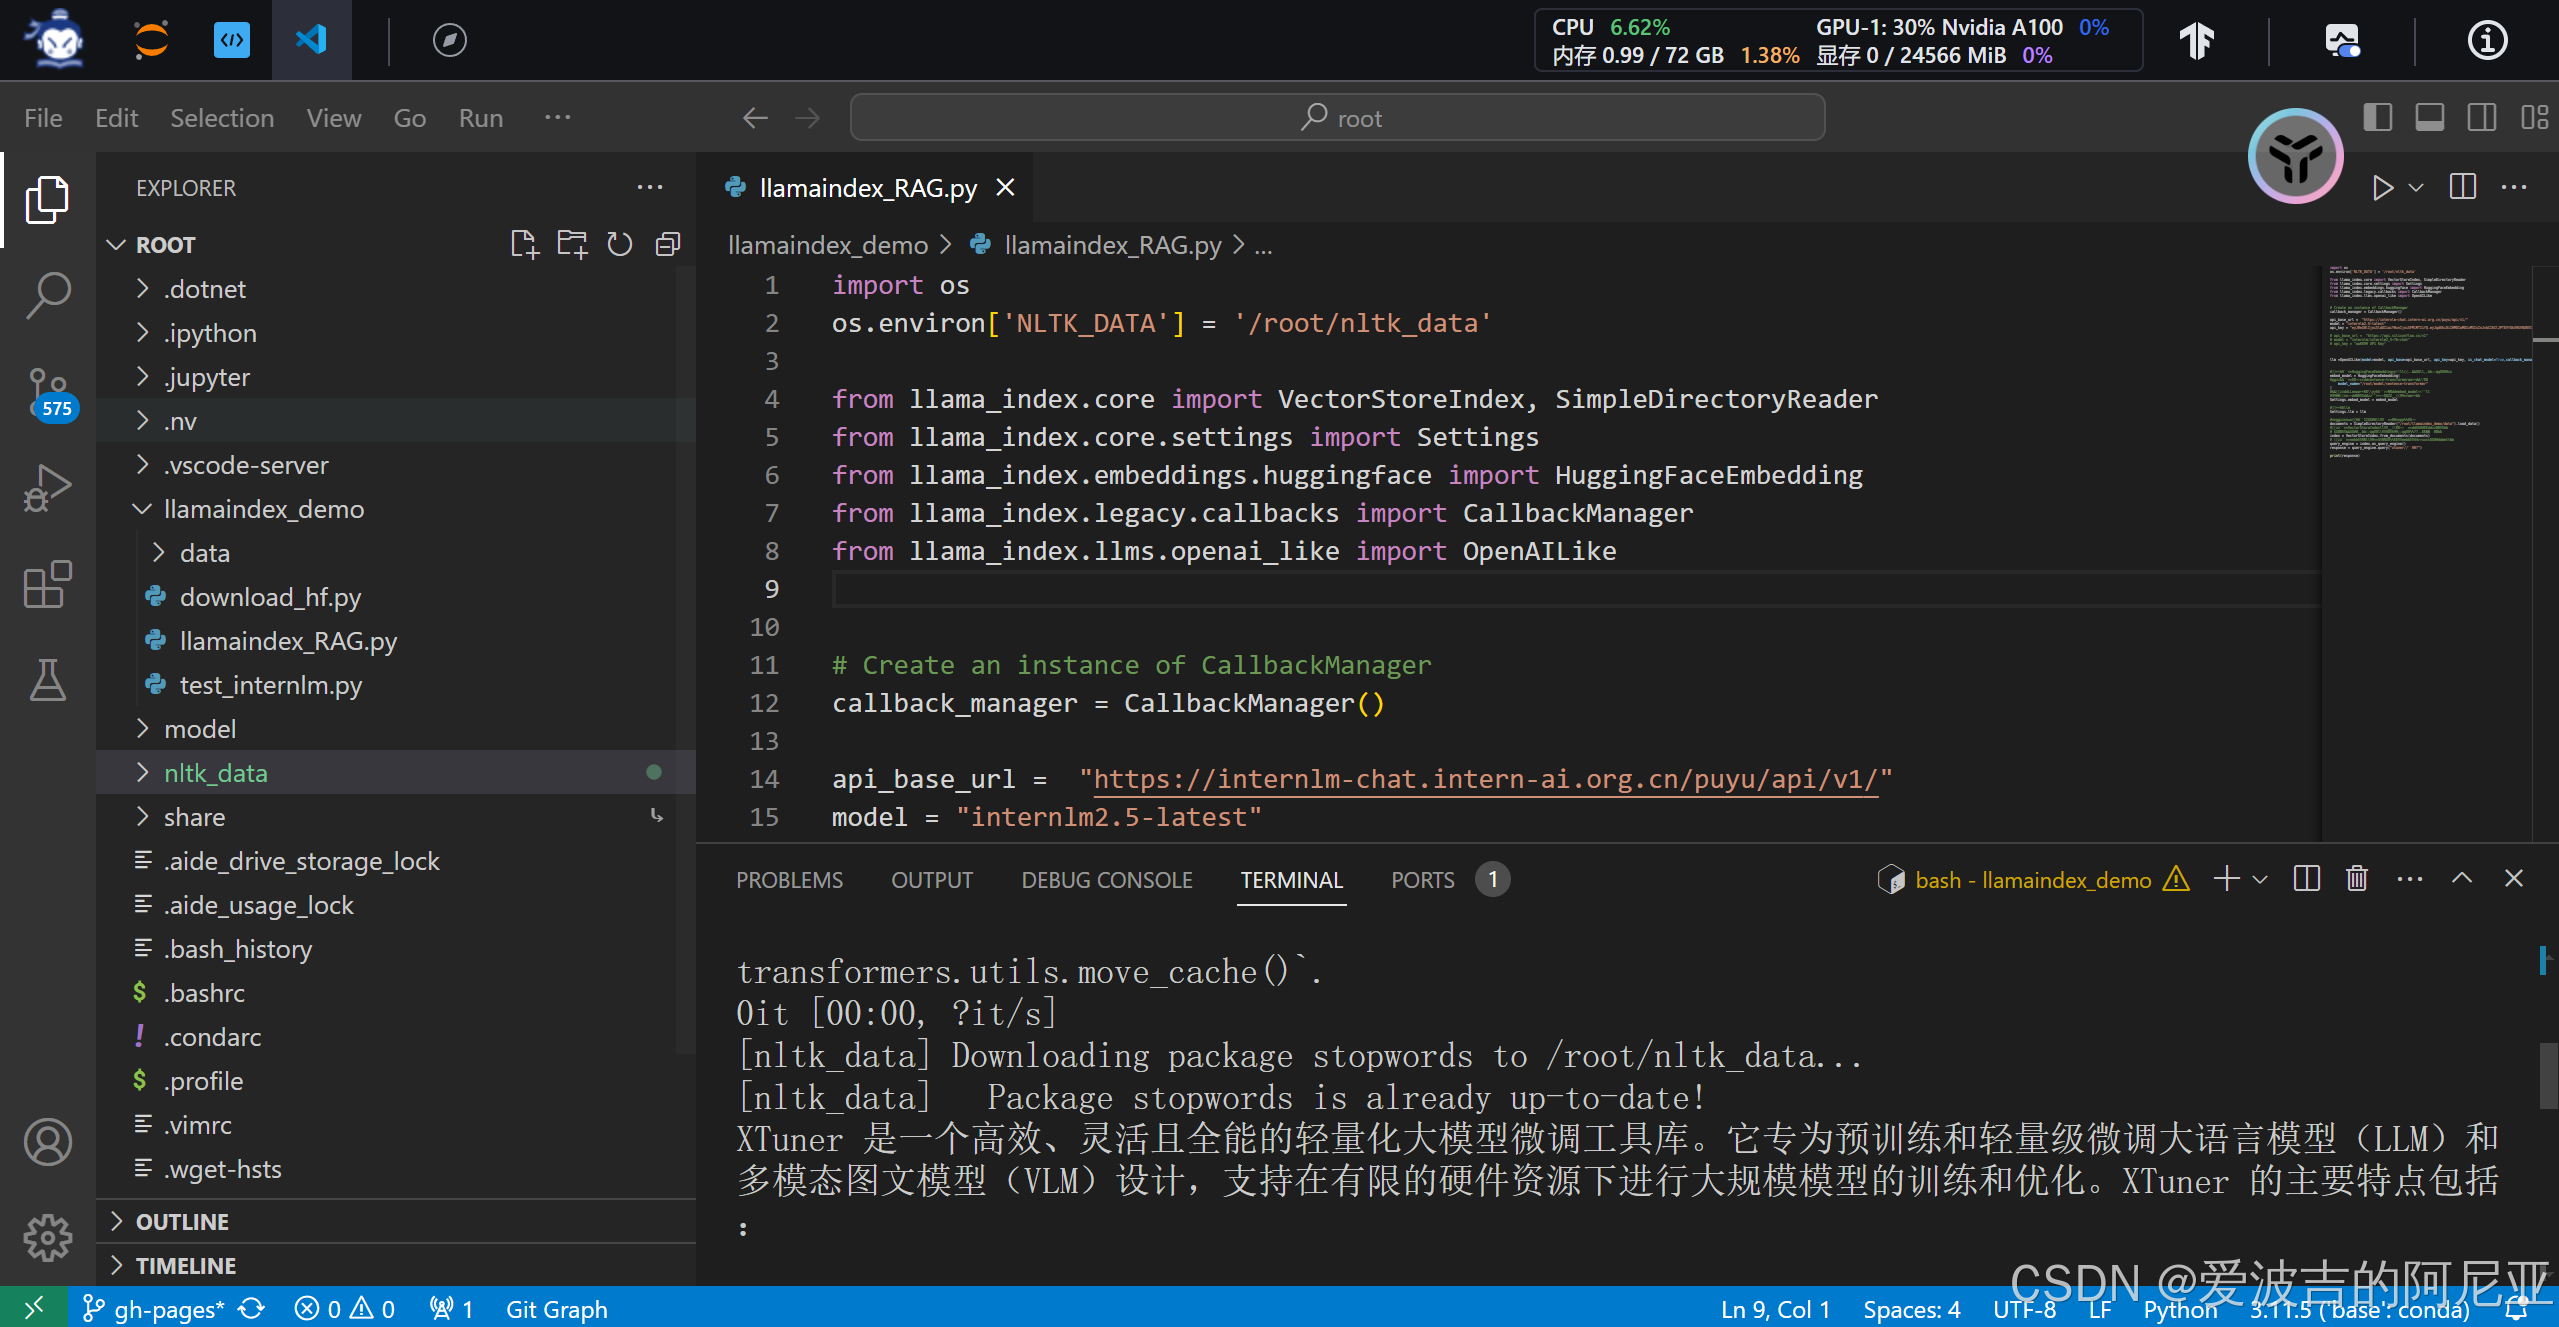Expand the OUTLINE section

(182, 1222)
